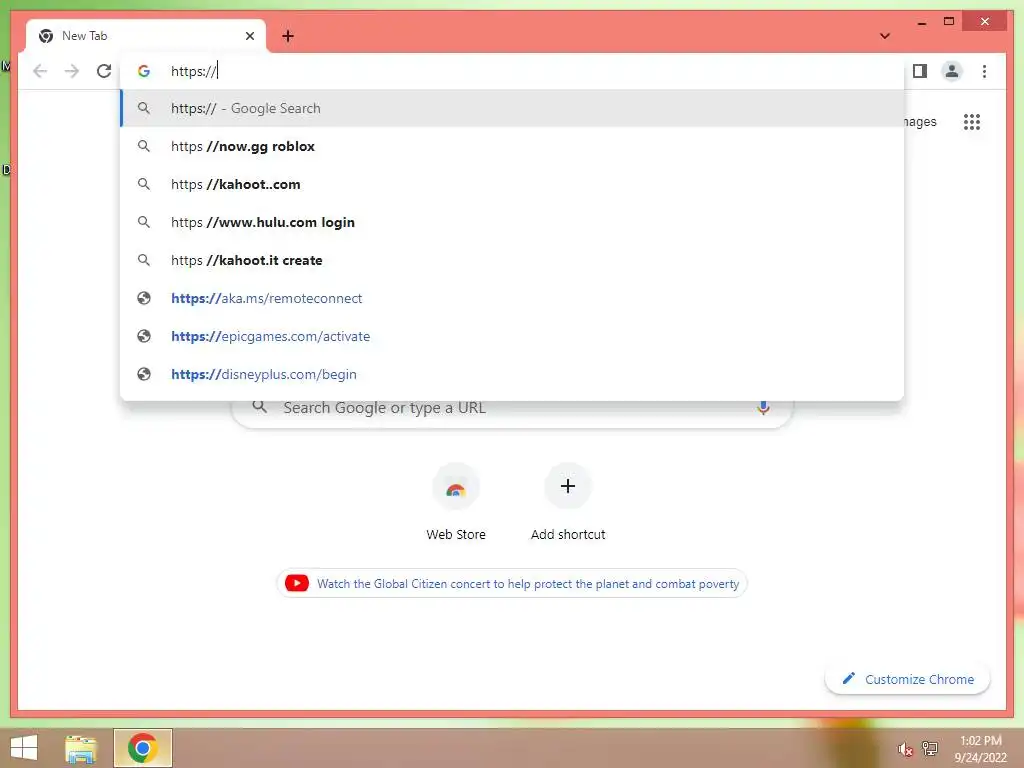The image size is (1024, 768).
Task: Select the 'https:// - Google Search' suggestion
Action: (512, 108)
